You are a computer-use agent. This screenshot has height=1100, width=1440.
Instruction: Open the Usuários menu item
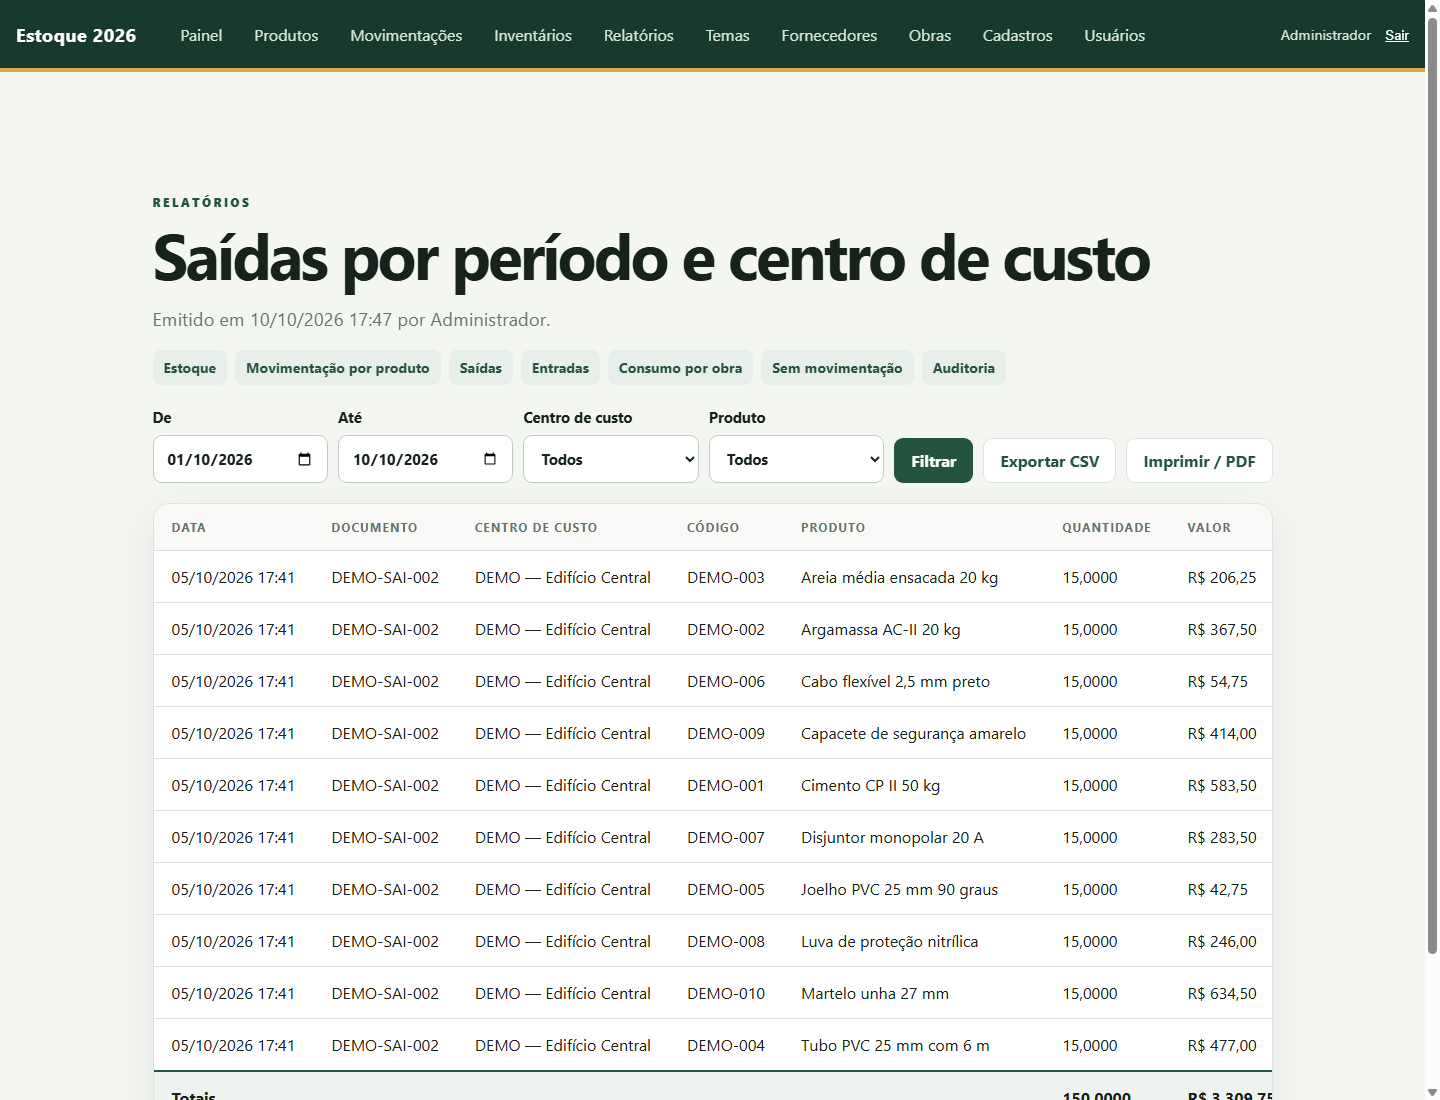click(x=1115, y=35)
